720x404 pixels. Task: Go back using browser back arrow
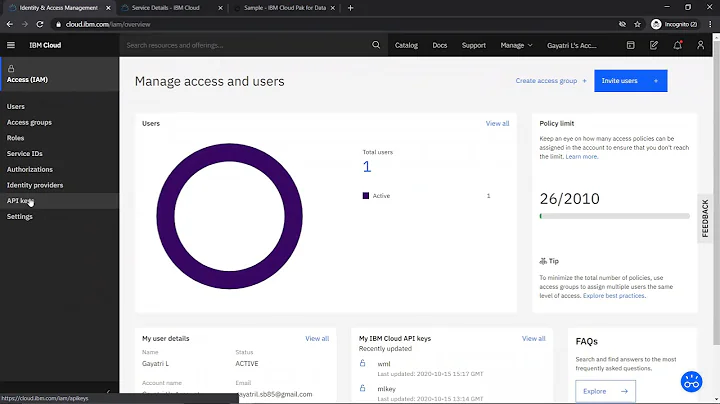coord(10,24)
